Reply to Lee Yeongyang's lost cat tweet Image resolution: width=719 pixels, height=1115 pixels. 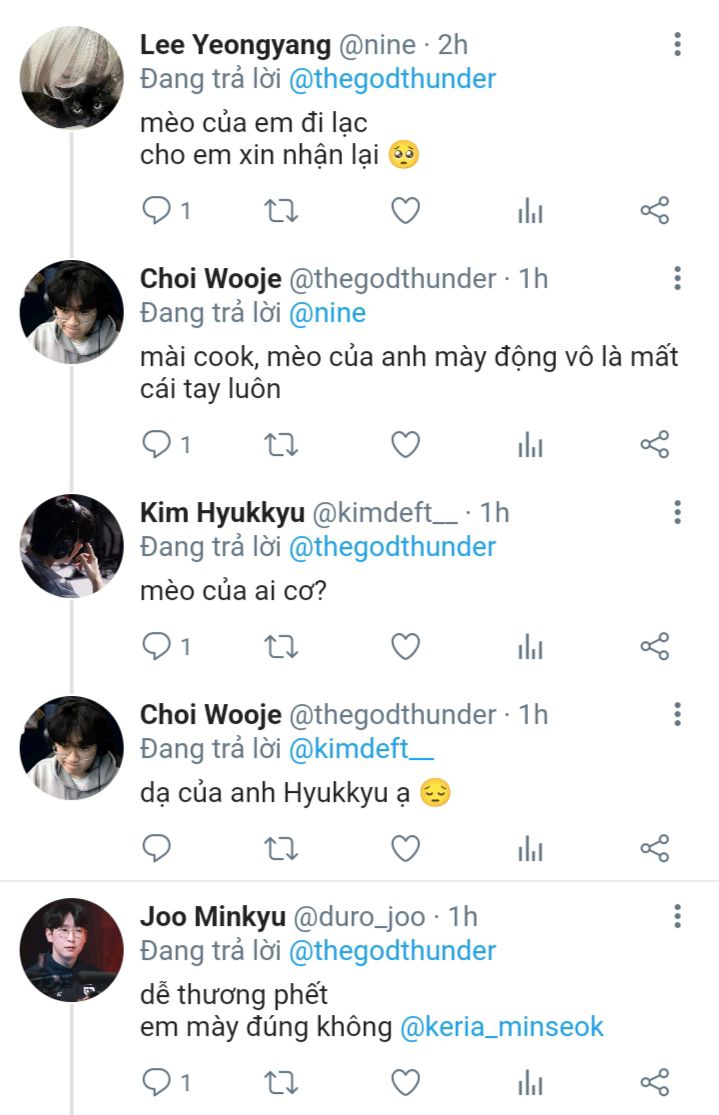click(x=157, y=210)
